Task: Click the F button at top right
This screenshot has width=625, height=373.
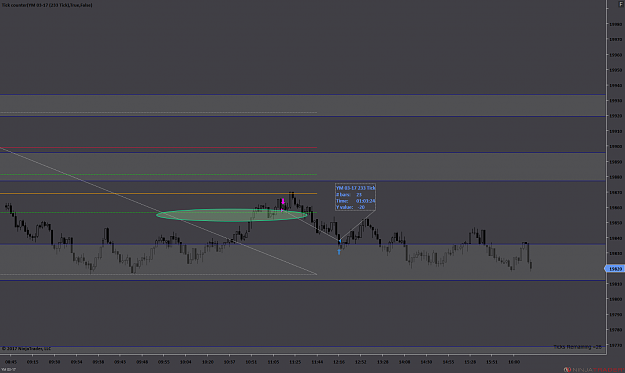Action: tap(621, 4)
